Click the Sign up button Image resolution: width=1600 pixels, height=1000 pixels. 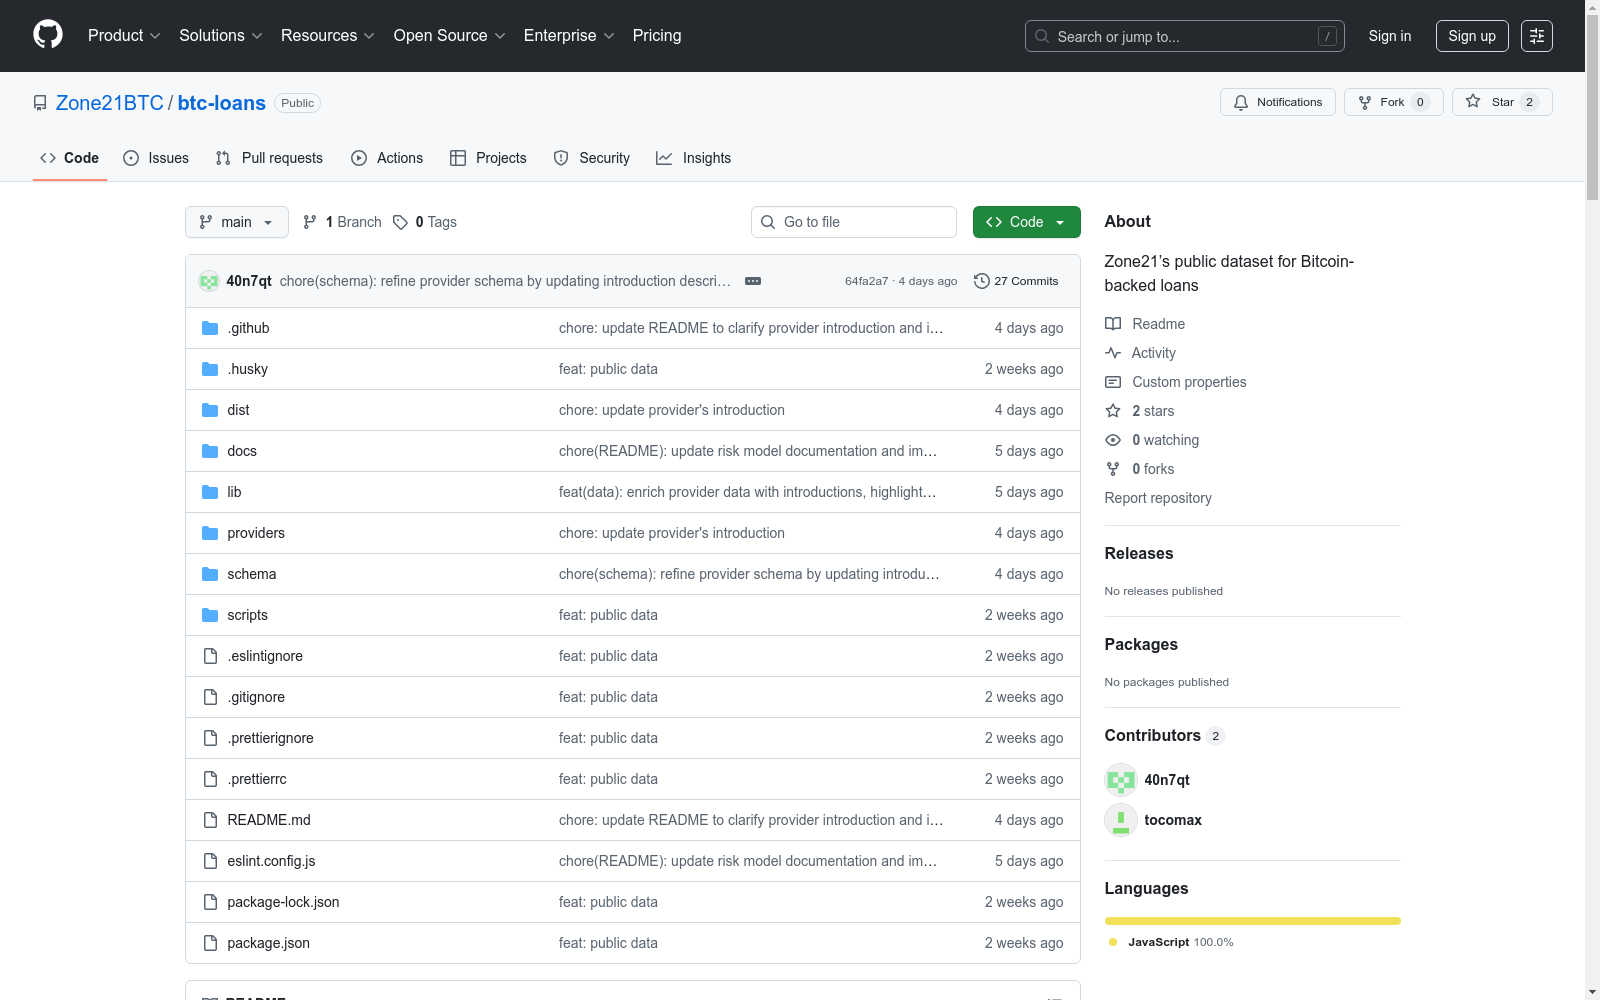(x=1472, y=36)
